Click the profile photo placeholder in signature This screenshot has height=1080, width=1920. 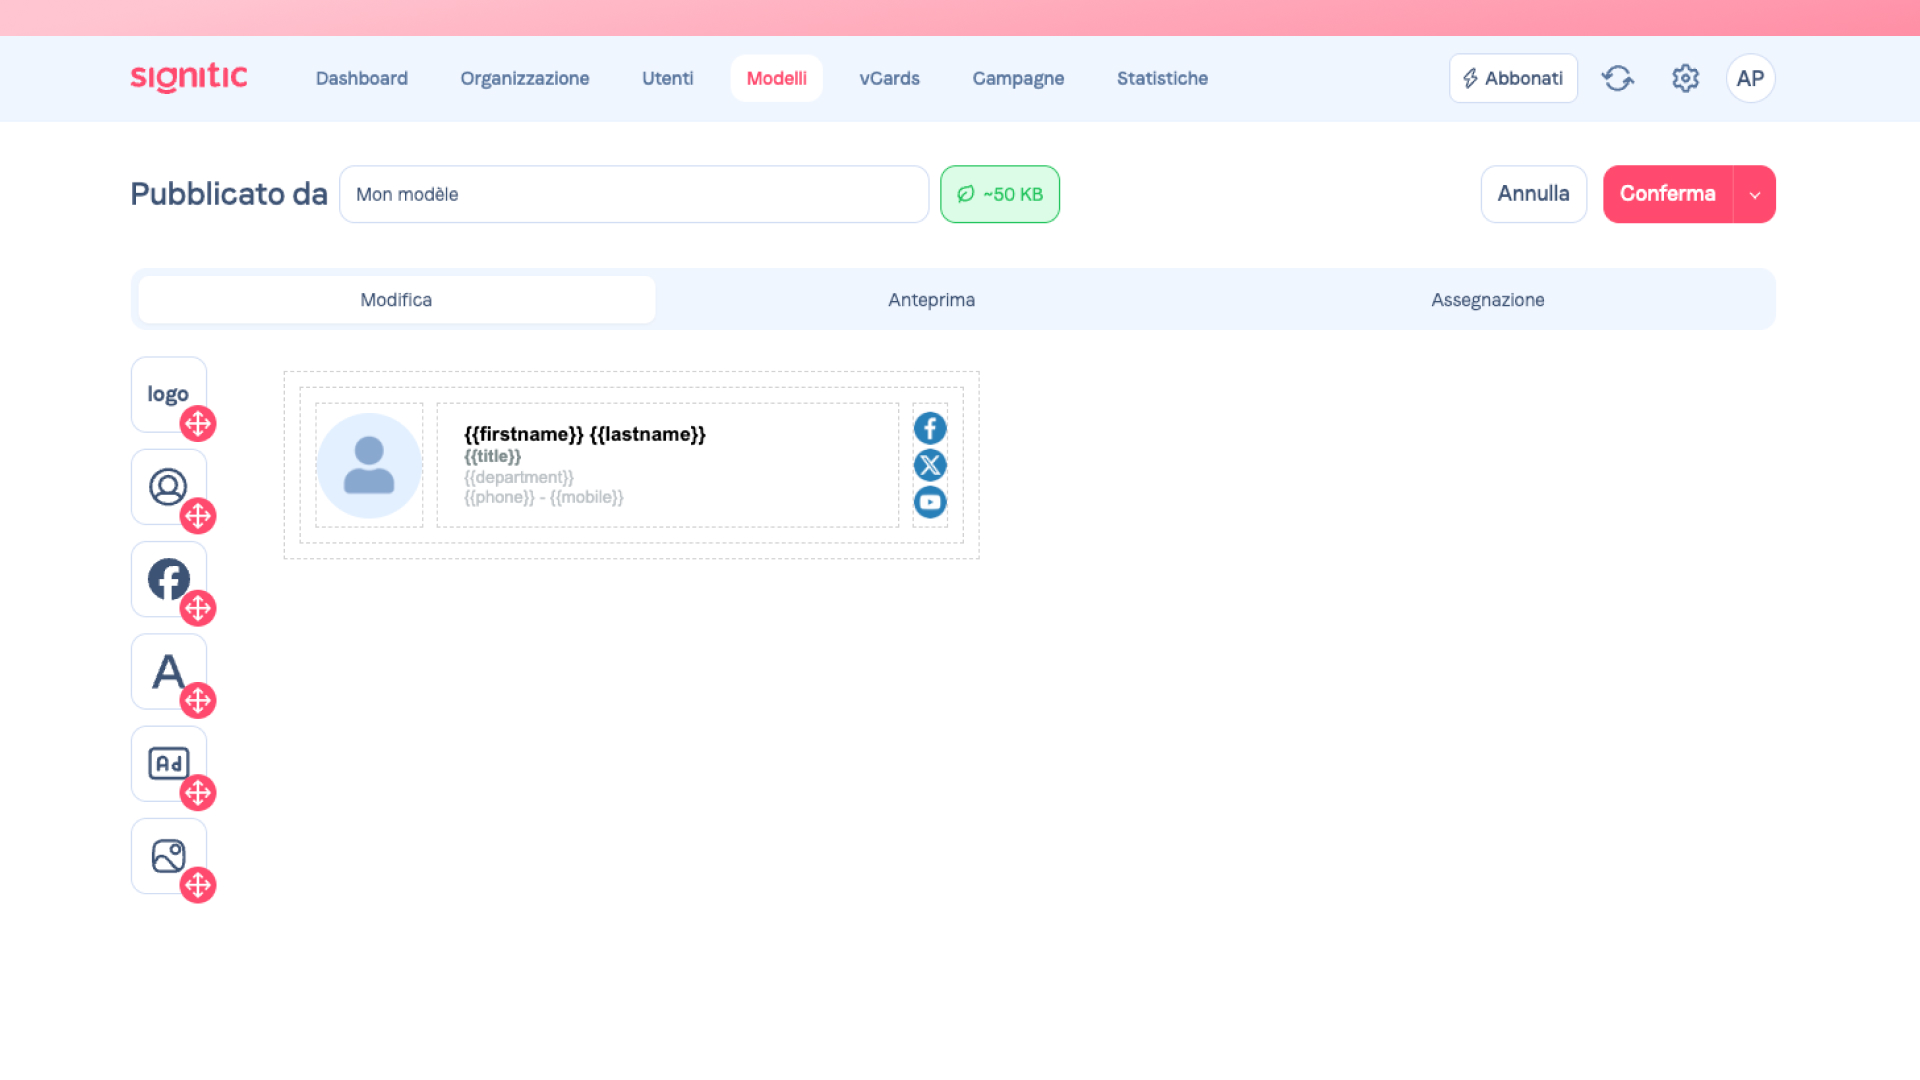pyautogui.click(x=369, y=465)
